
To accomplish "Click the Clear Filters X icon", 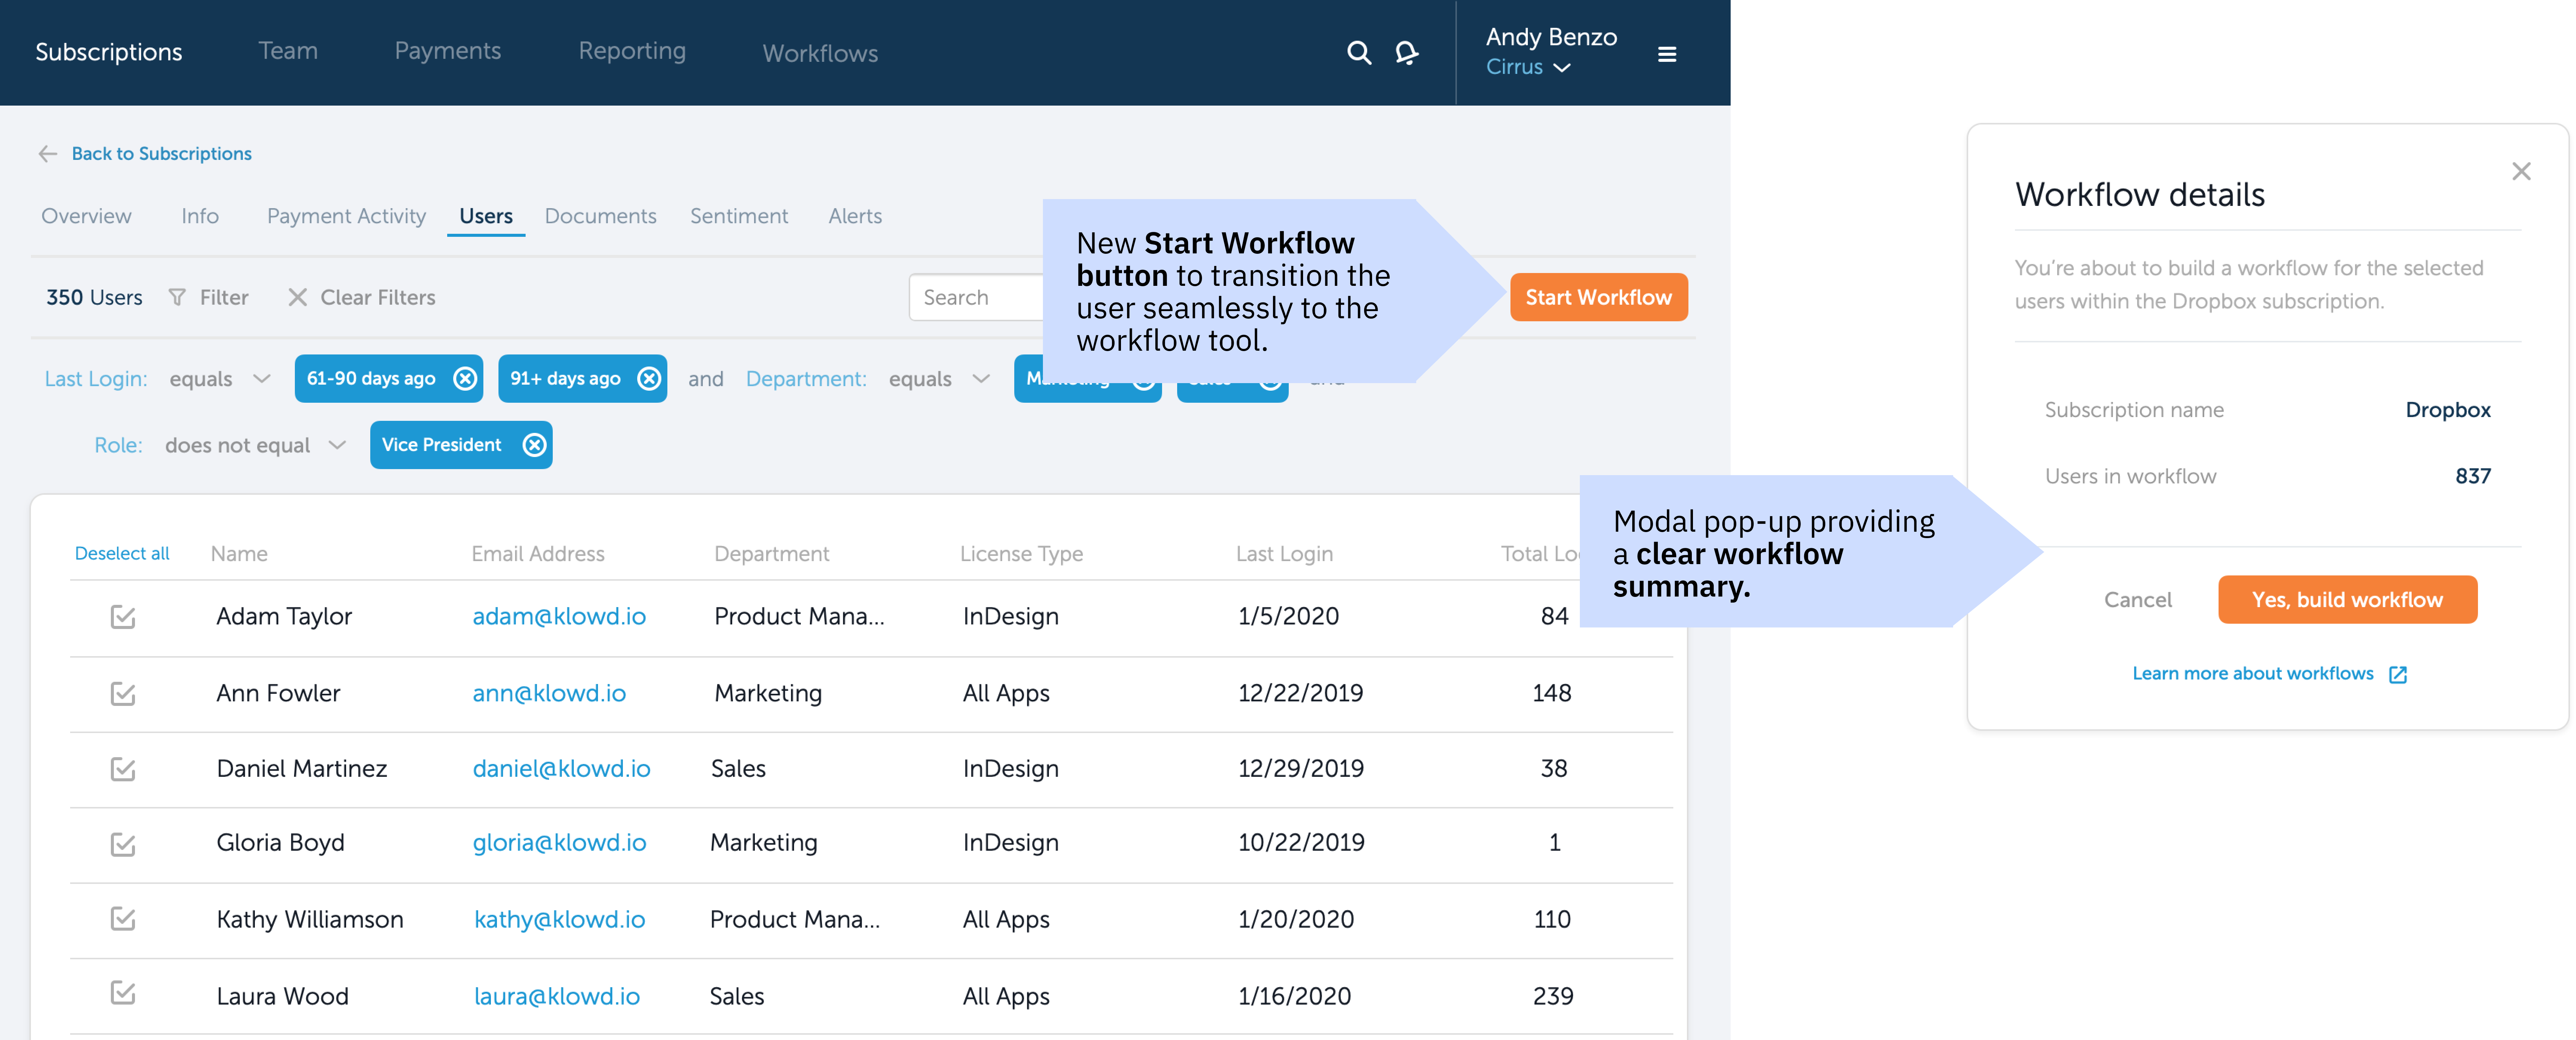I will click(x=297, y=298).
